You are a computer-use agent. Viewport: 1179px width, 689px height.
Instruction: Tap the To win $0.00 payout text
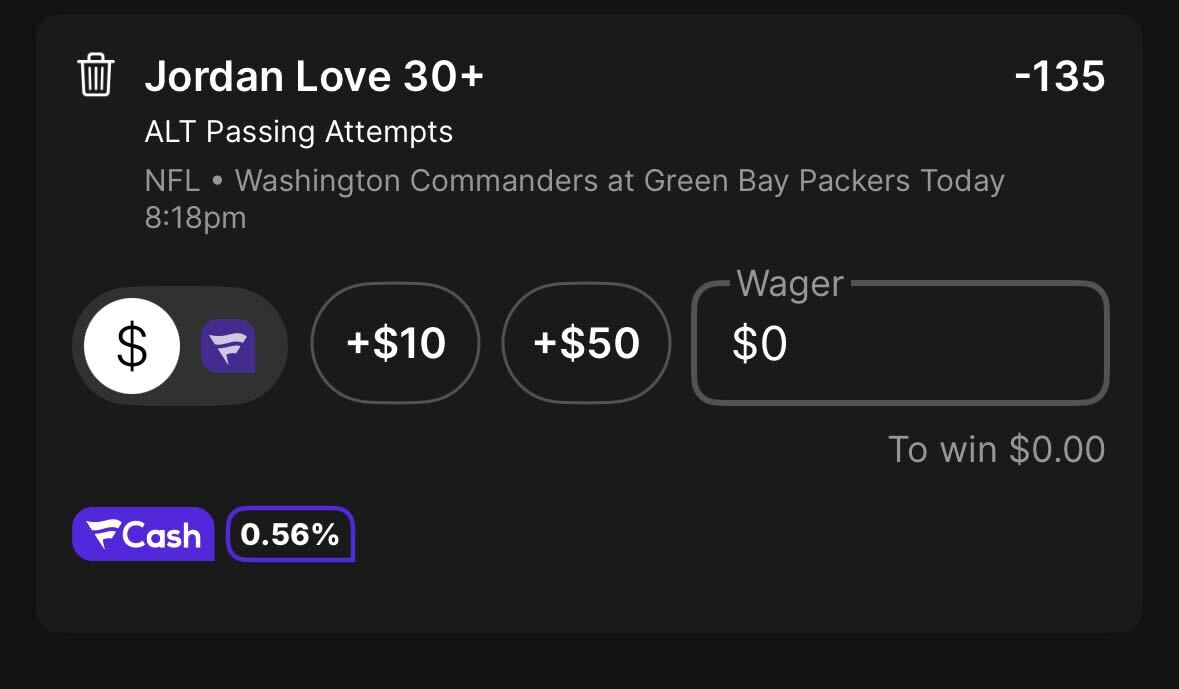(x=996, y=449)
